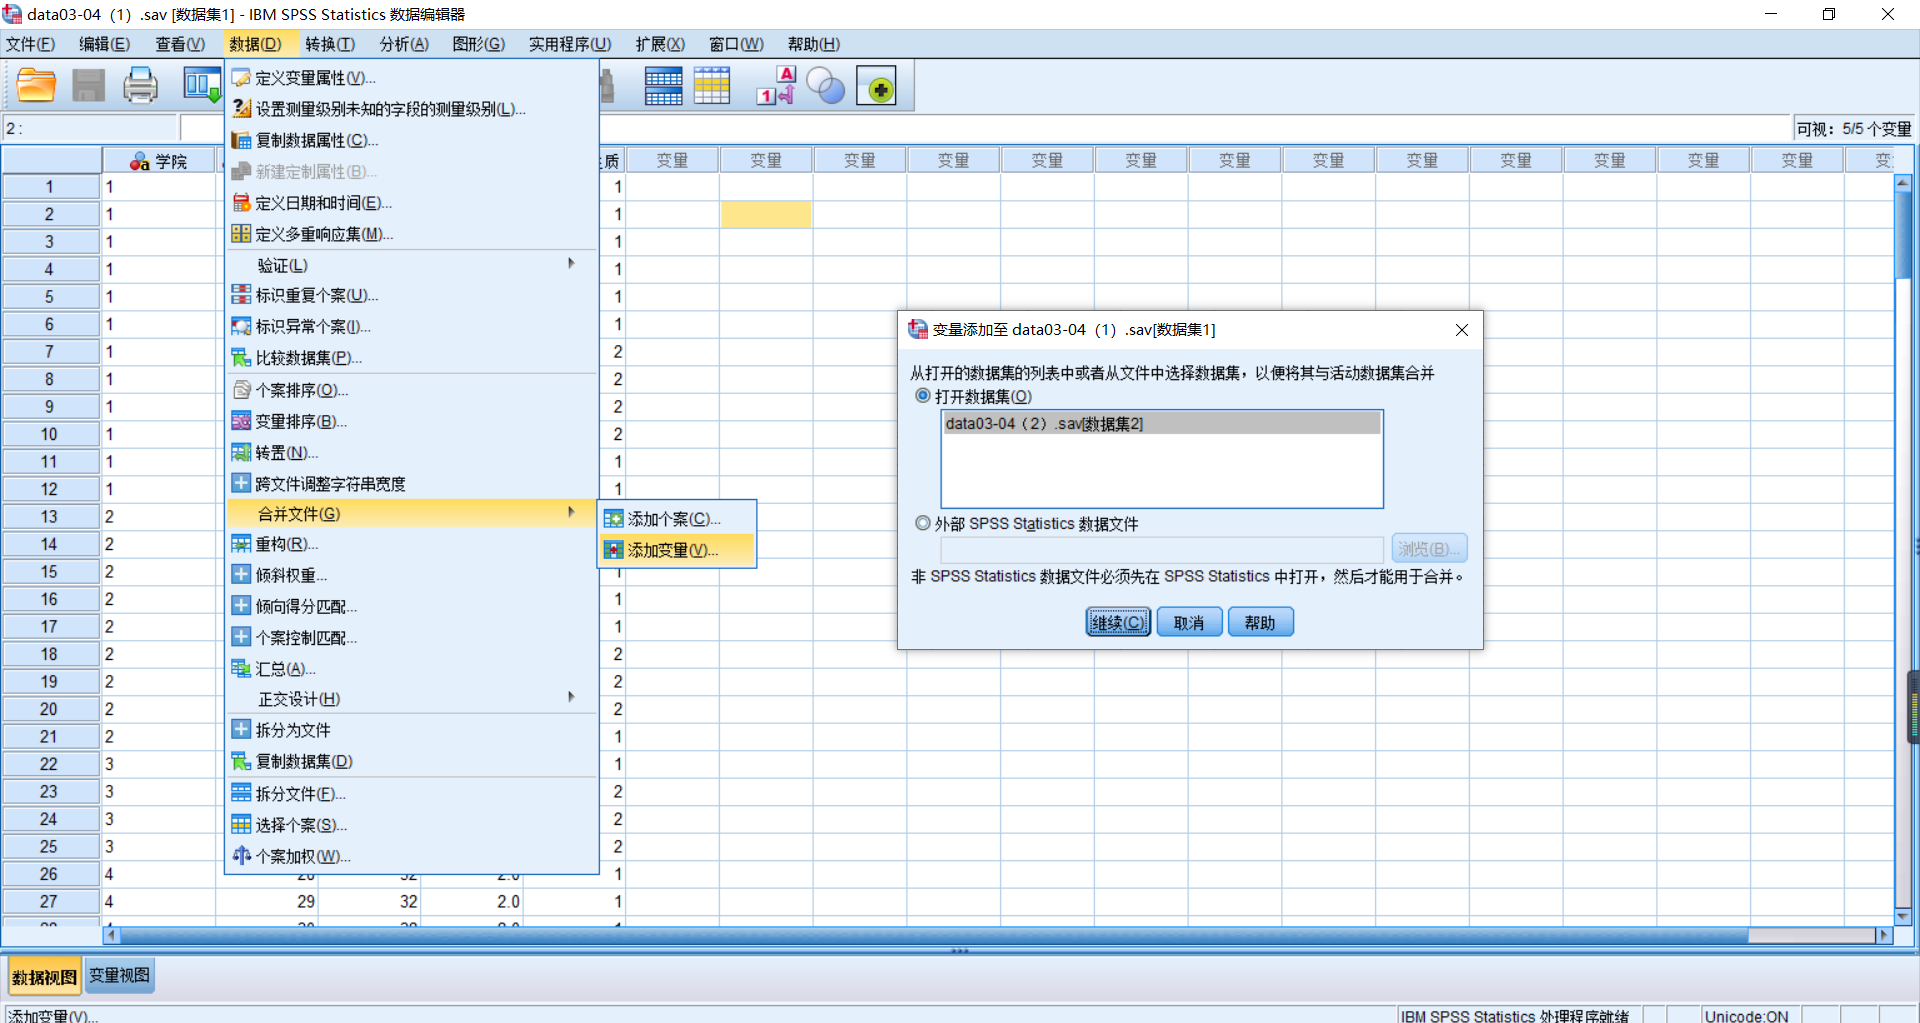This screenshot has height=1023, width=1920.
Task: Open the 图形(G) menu
Action: (479, 44)
